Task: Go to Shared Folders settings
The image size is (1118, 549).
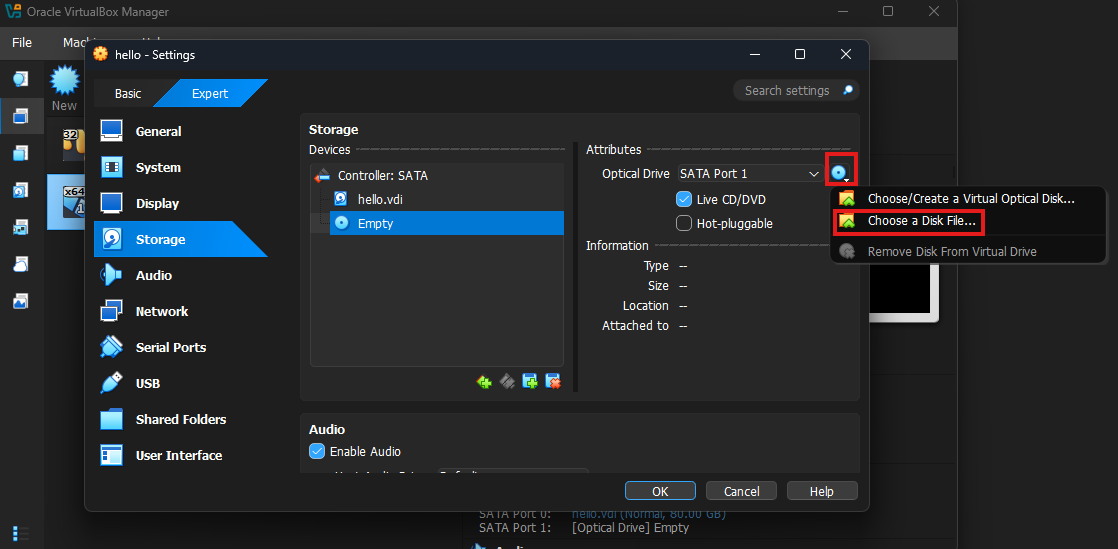Action: coord(180,419)
